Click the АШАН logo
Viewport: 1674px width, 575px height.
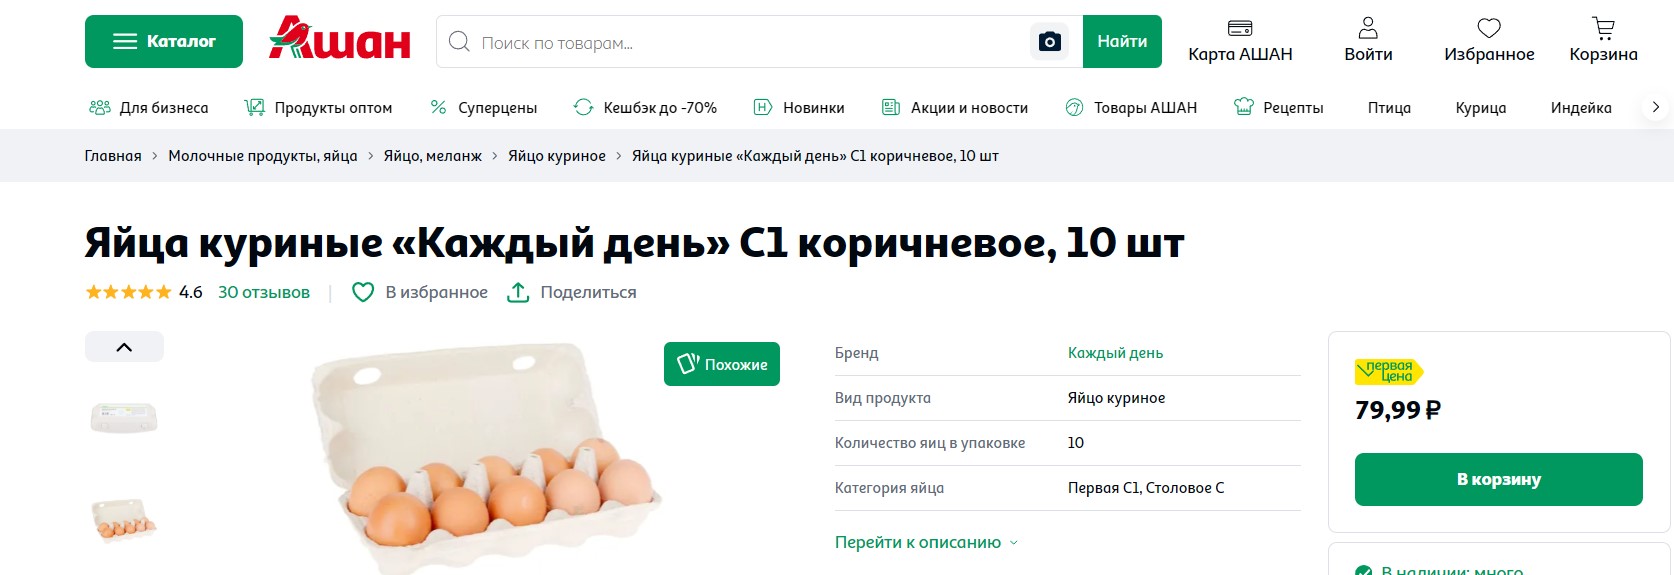coord(340,38)
